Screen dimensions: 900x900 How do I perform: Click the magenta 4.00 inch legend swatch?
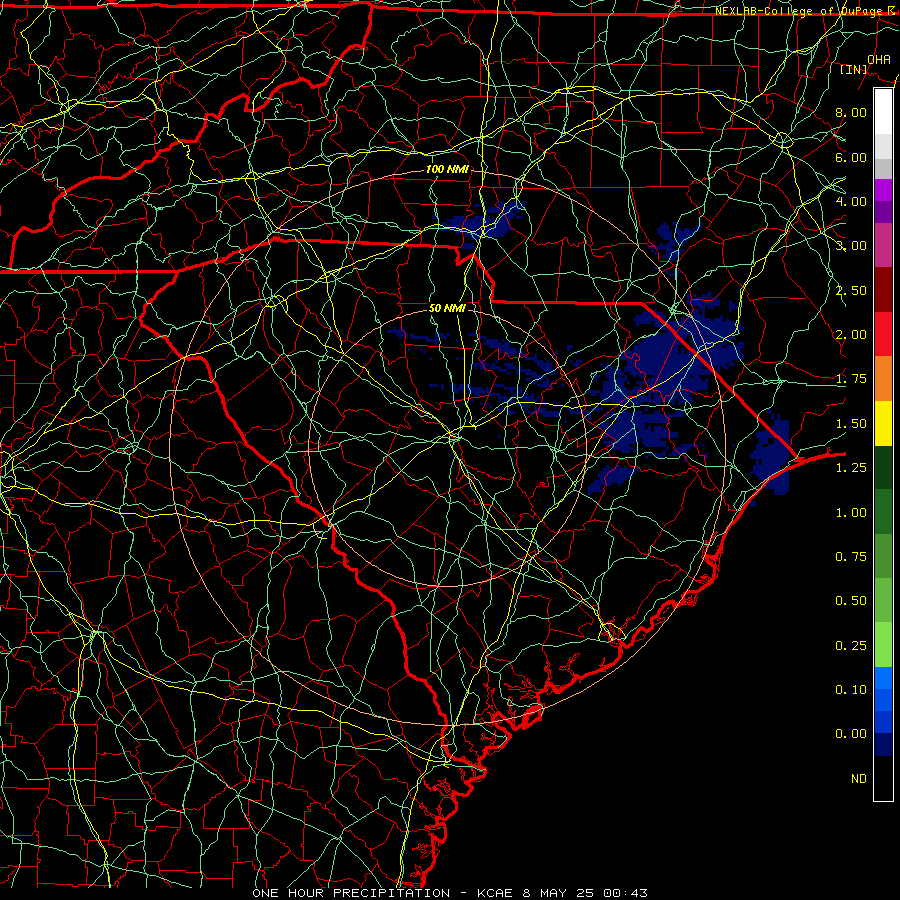[x=883, y=190]
